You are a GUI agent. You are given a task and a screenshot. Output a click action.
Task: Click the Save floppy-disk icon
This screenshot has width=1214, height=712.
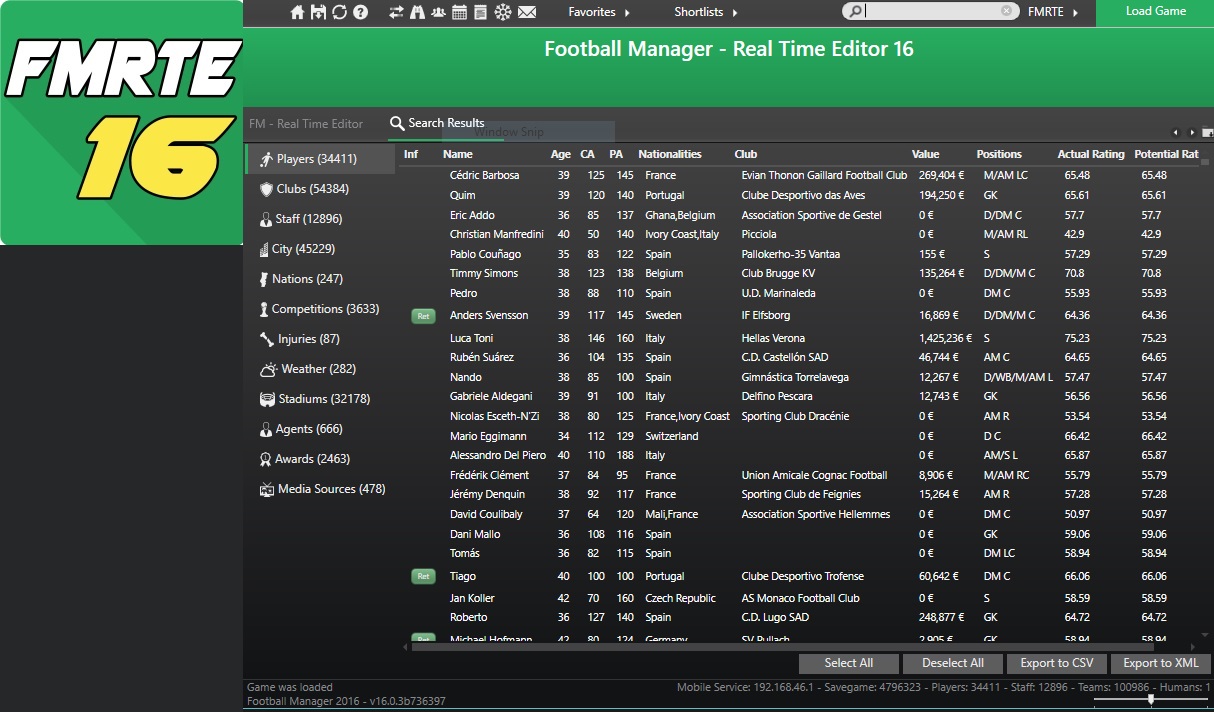point(318,12)
